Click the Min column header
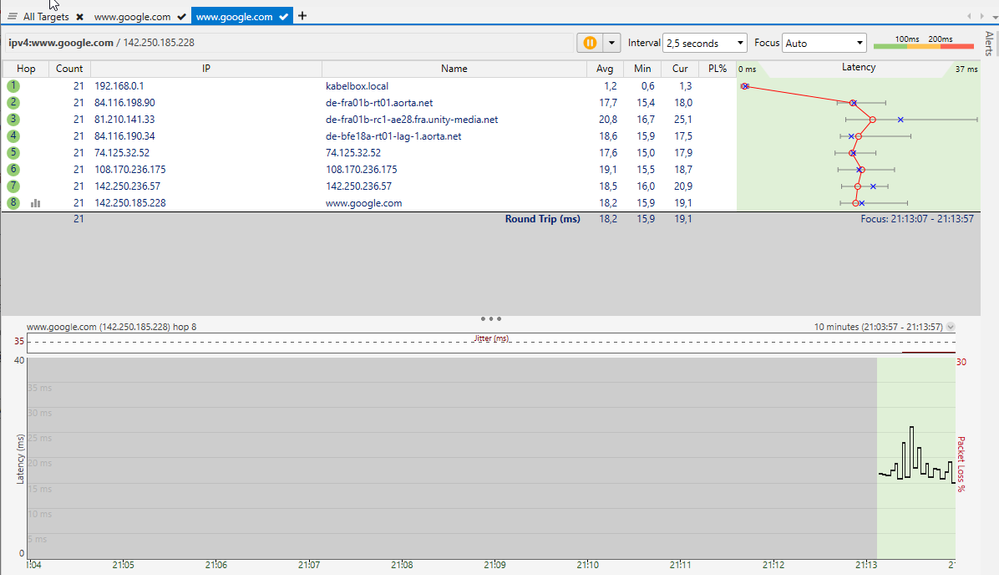This screenshot has width=999, height=575. 642,69
